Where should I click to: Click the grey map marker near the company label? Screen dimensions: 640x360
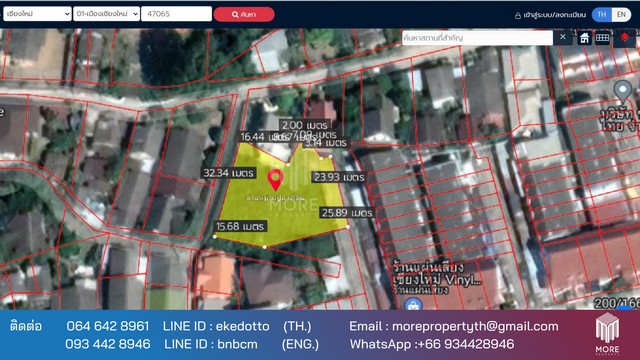622,91
